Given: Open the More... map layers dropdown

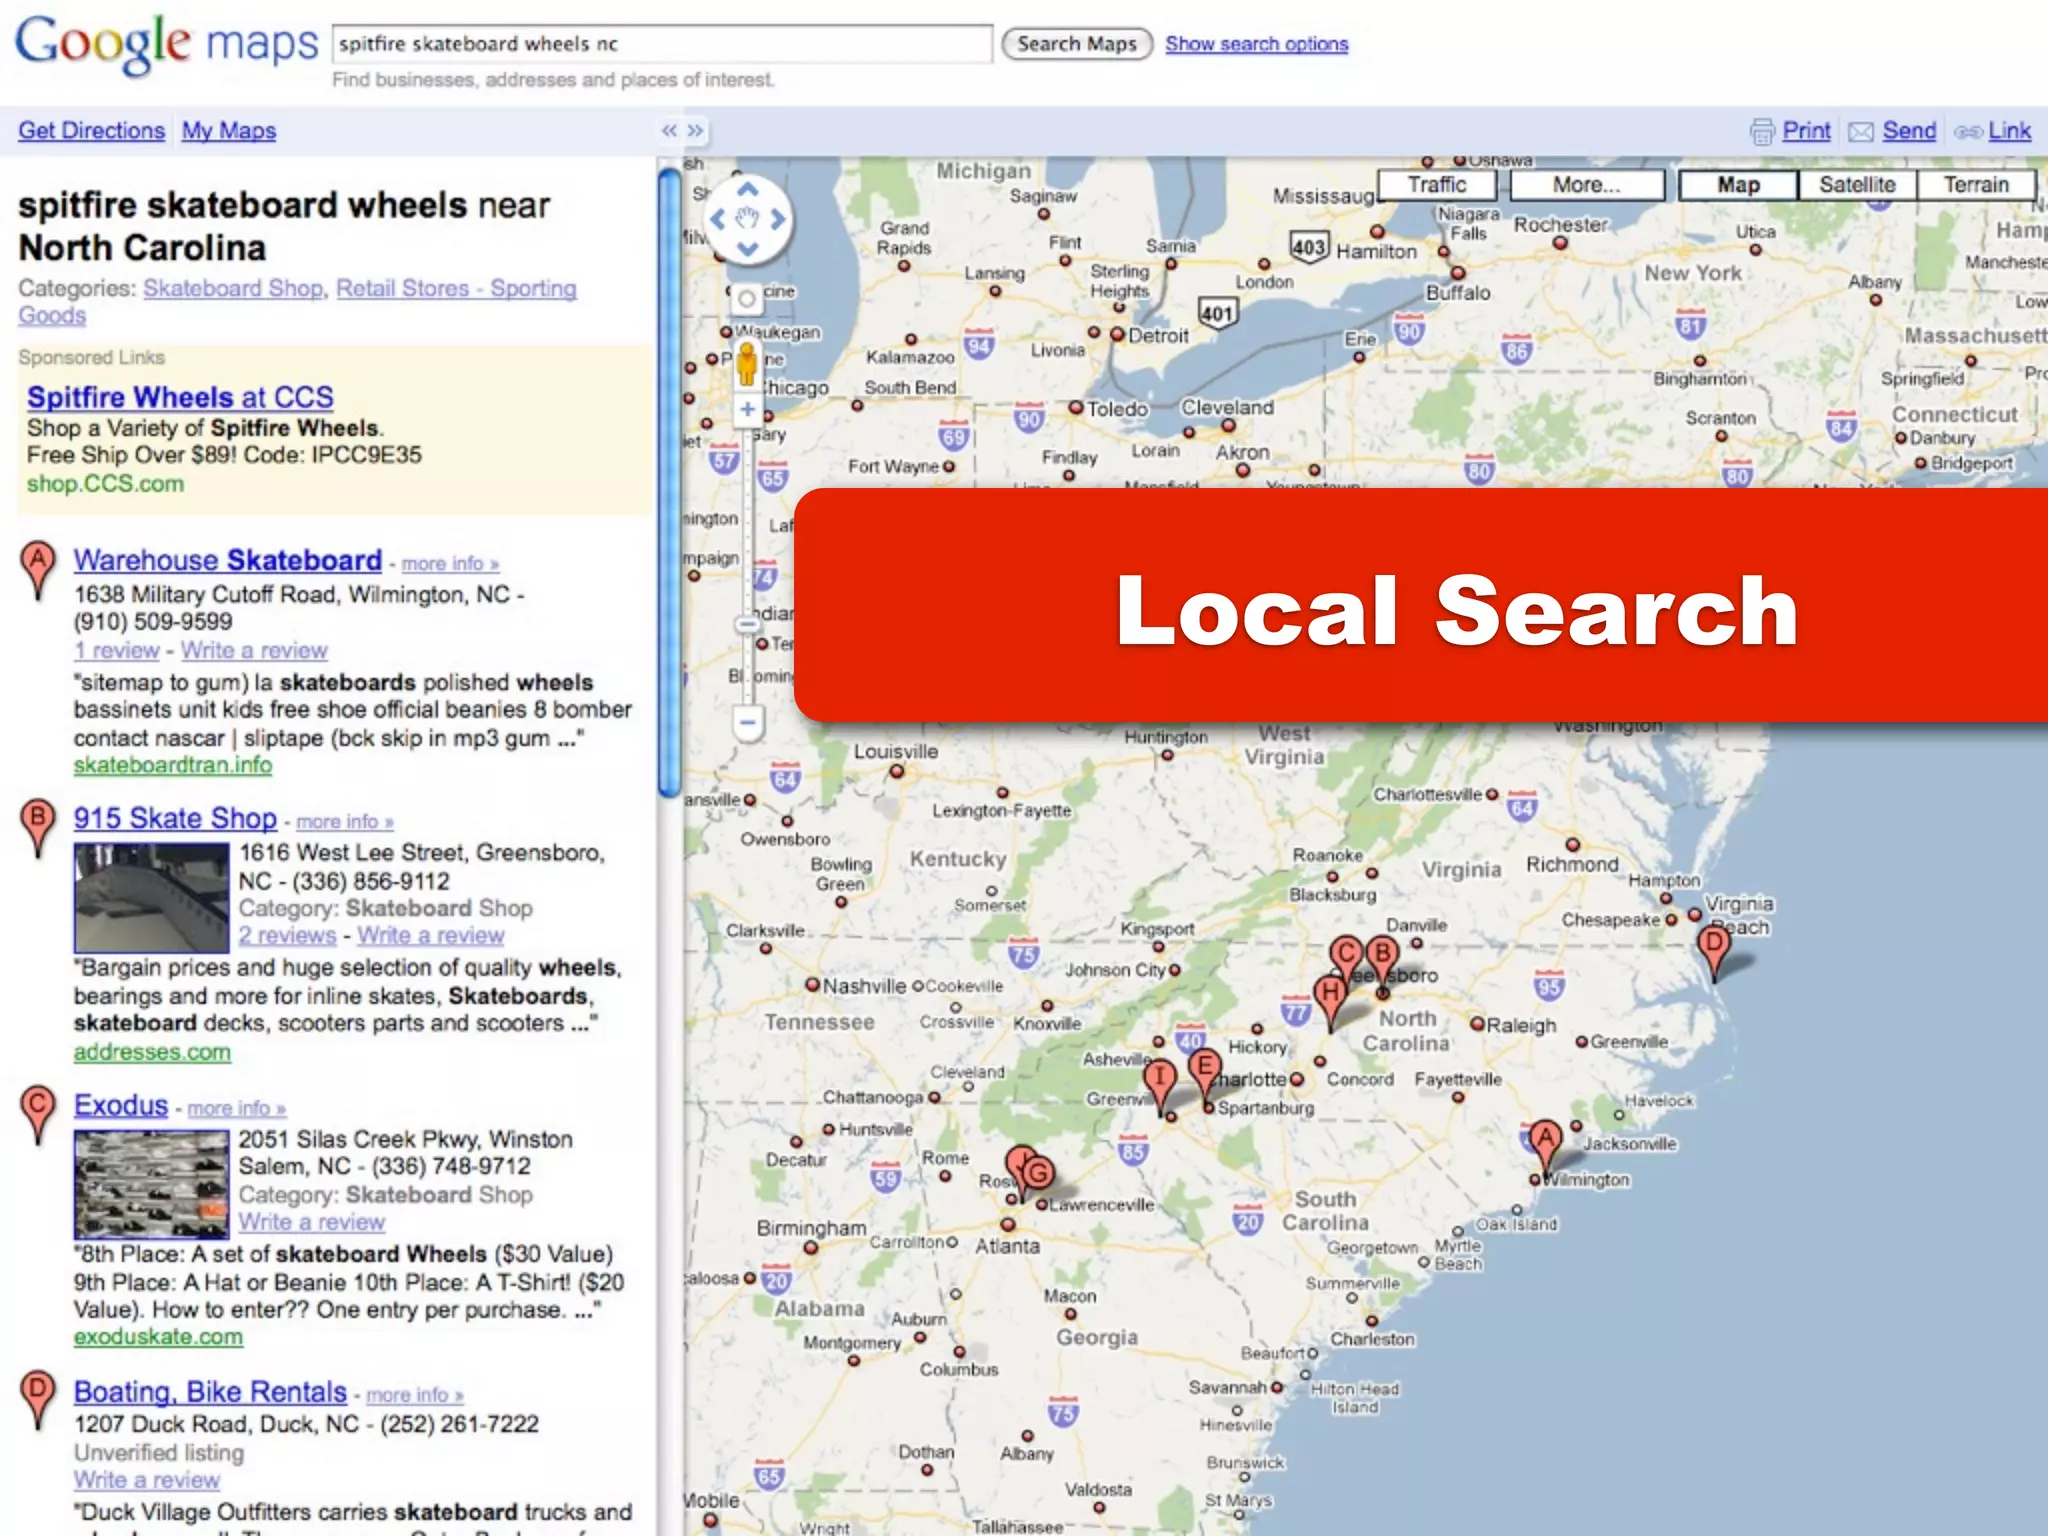Looking at the screenshot, I should [1586, 185].
